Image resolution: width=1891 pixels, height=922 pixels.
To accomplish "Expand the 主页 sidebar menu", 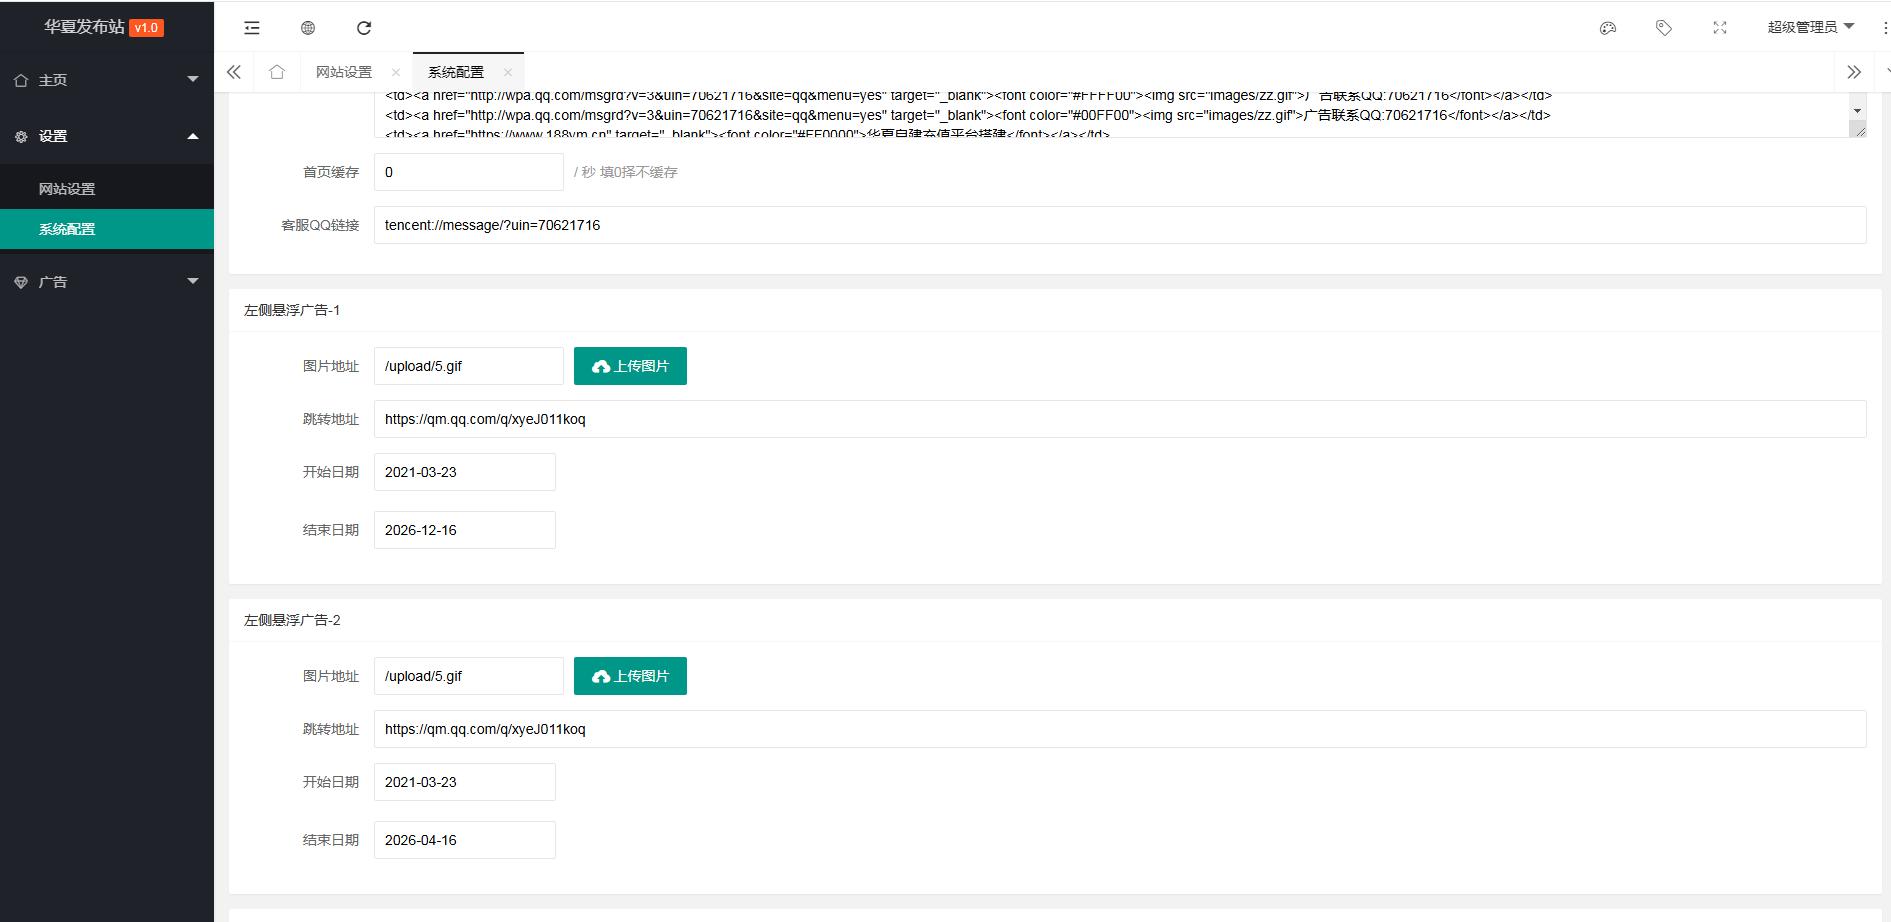I will (107, 80).
